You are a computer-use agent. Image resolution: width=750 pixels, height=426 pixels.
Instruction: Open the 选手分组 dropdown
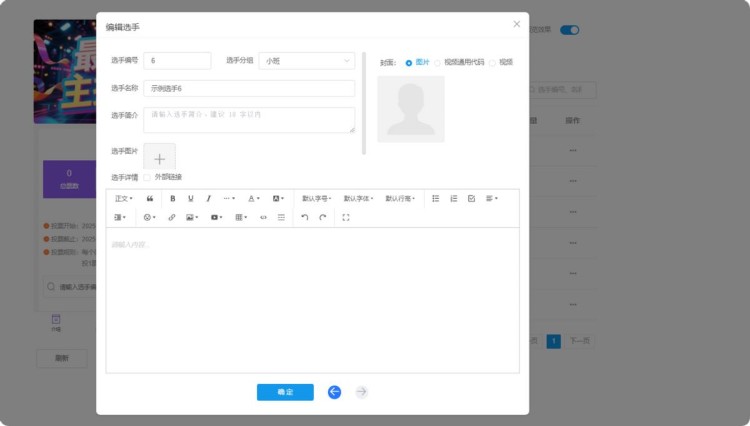point(306,61)
